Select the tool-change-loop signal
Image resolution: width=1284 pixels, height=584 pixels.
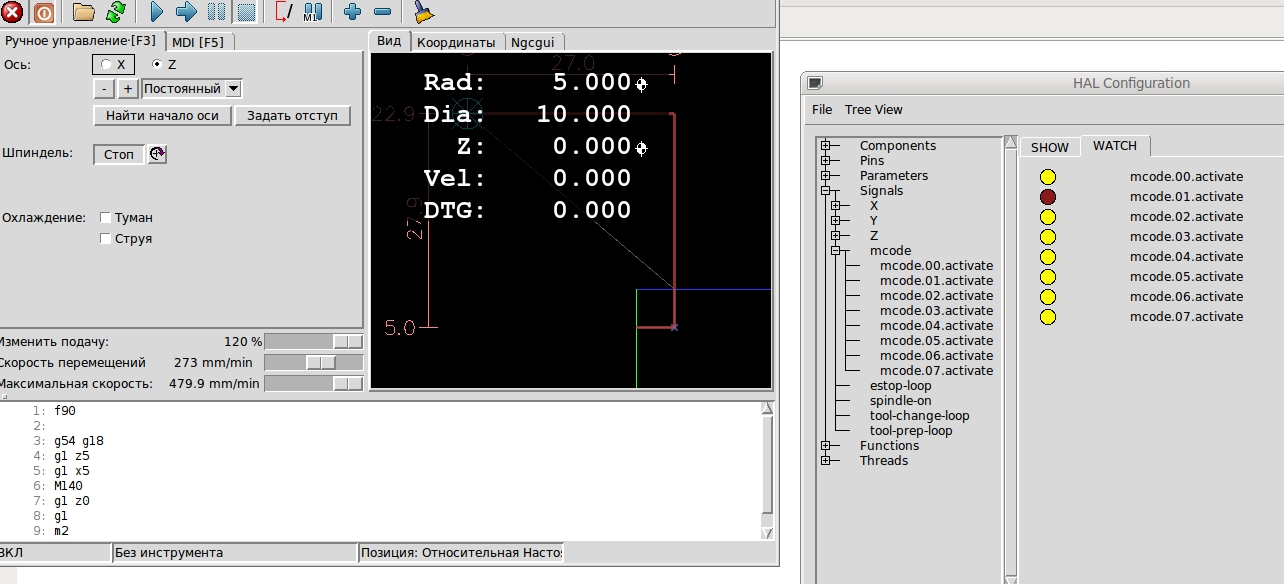tap(919, 416)
